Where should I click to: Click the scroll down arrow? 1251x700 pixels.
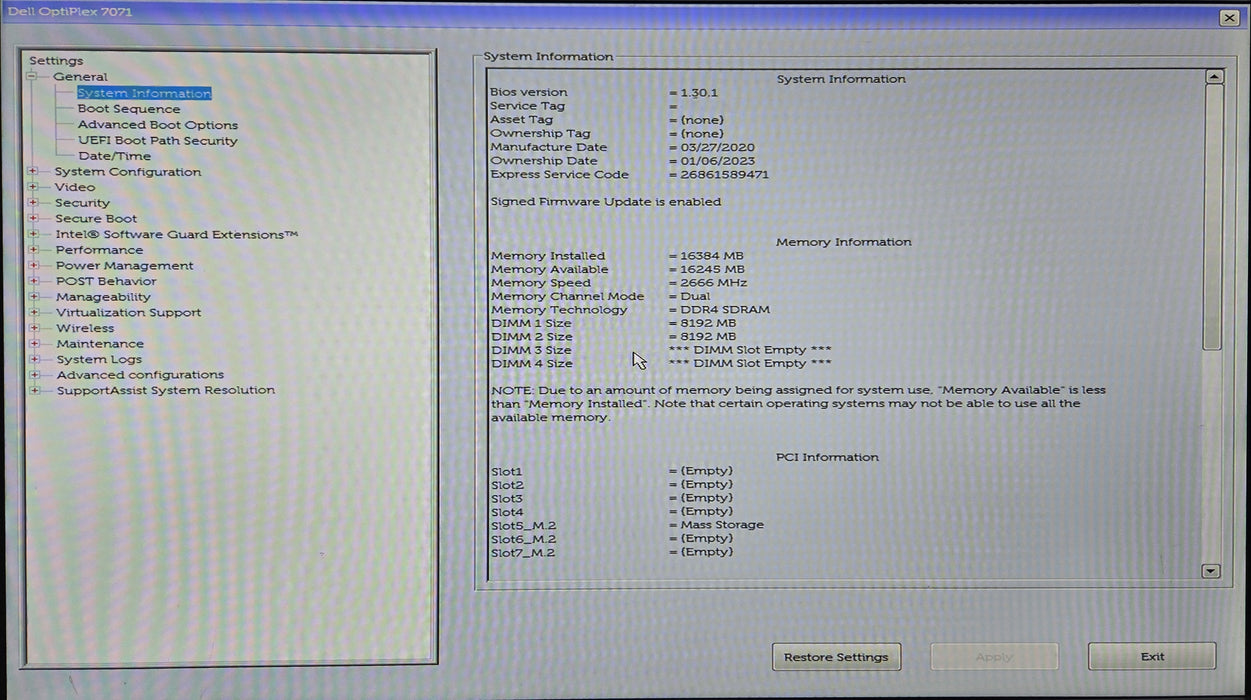1211,571
